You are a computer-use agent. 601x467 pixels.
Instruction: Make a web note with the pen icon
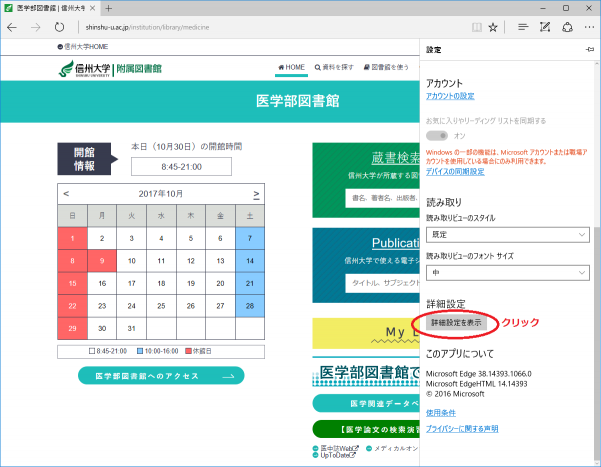545,27
